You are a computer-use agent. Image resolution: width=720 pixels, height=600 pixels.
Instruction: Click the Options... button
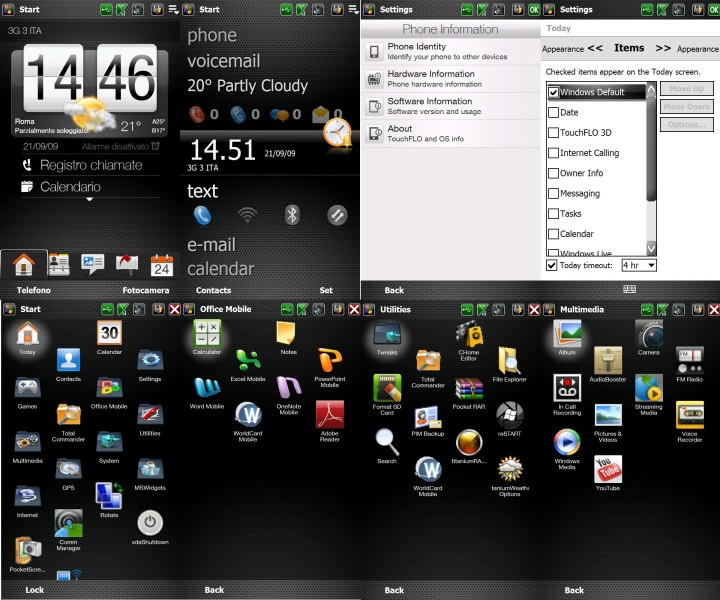[x=686, y=124]
